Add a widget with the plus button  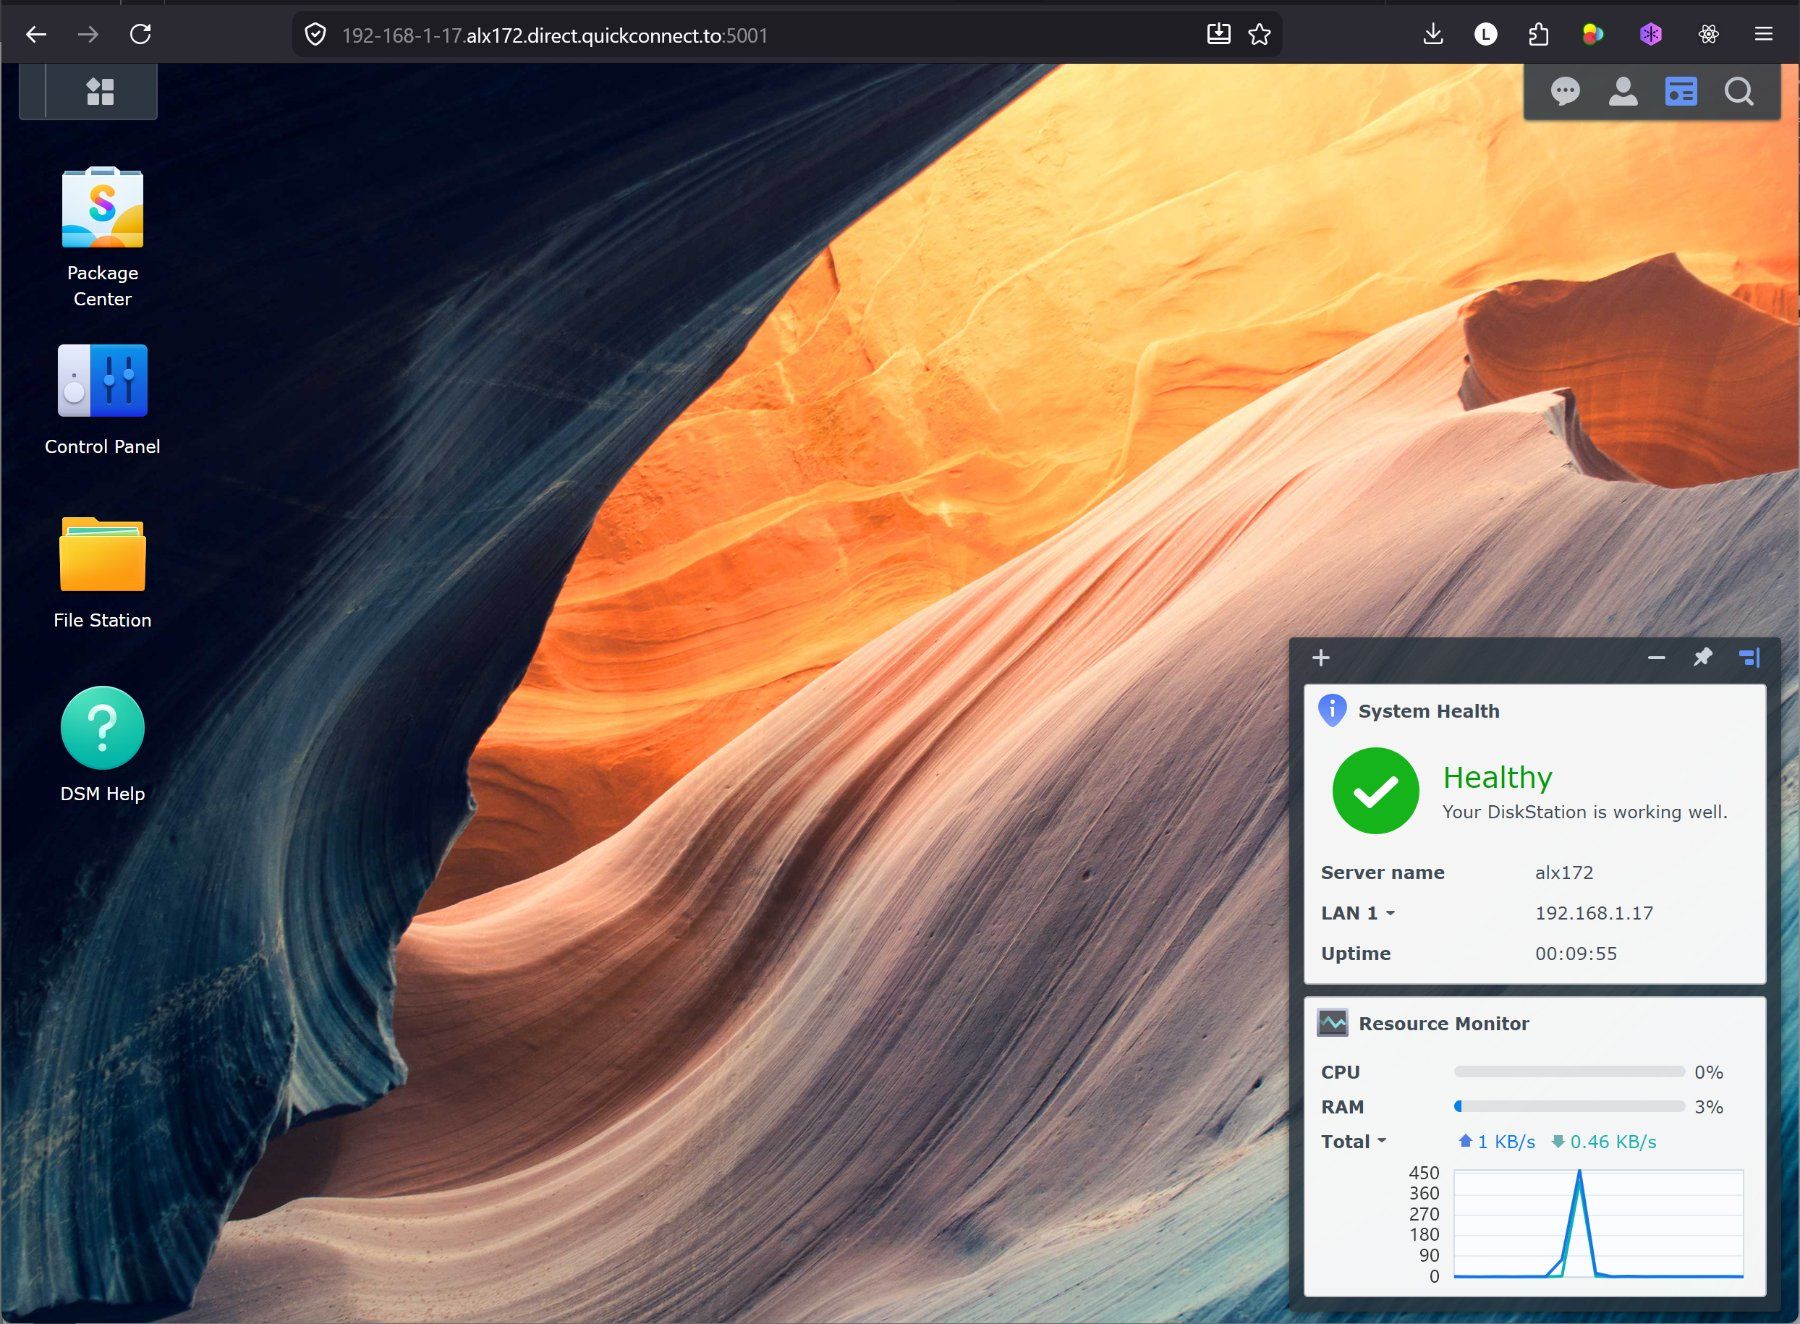click(1321, 657)
